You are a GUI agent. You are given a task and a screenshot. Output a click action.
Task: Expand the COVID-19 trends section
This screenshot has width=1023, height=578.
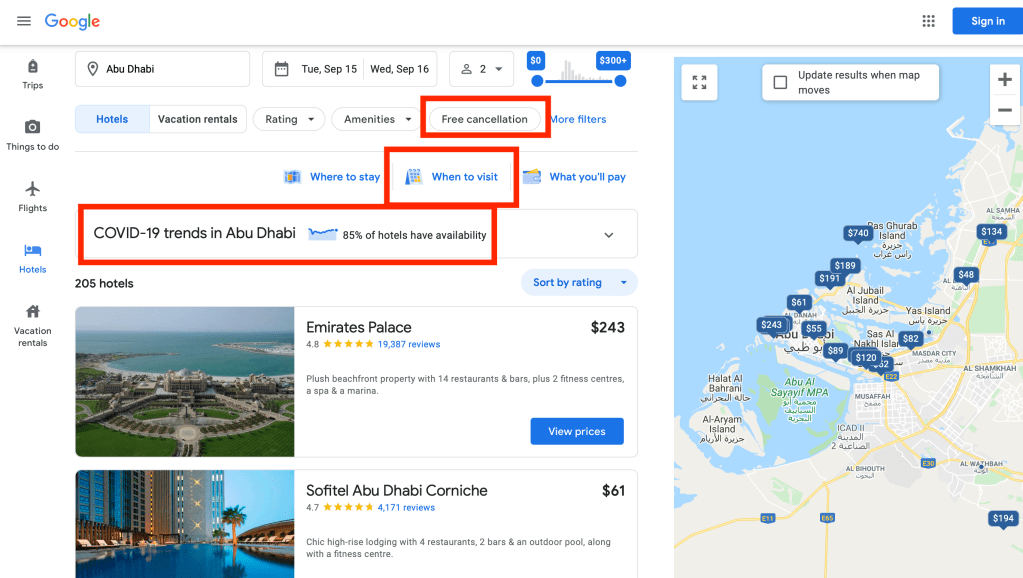[609, 235]
